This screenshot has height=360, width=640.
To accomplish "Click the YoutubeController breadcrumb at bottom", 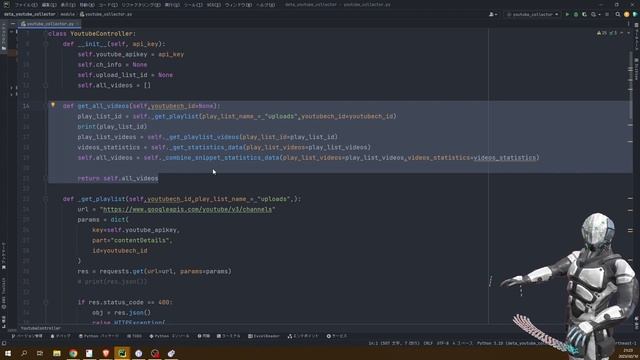I will [x=40, y=328].
